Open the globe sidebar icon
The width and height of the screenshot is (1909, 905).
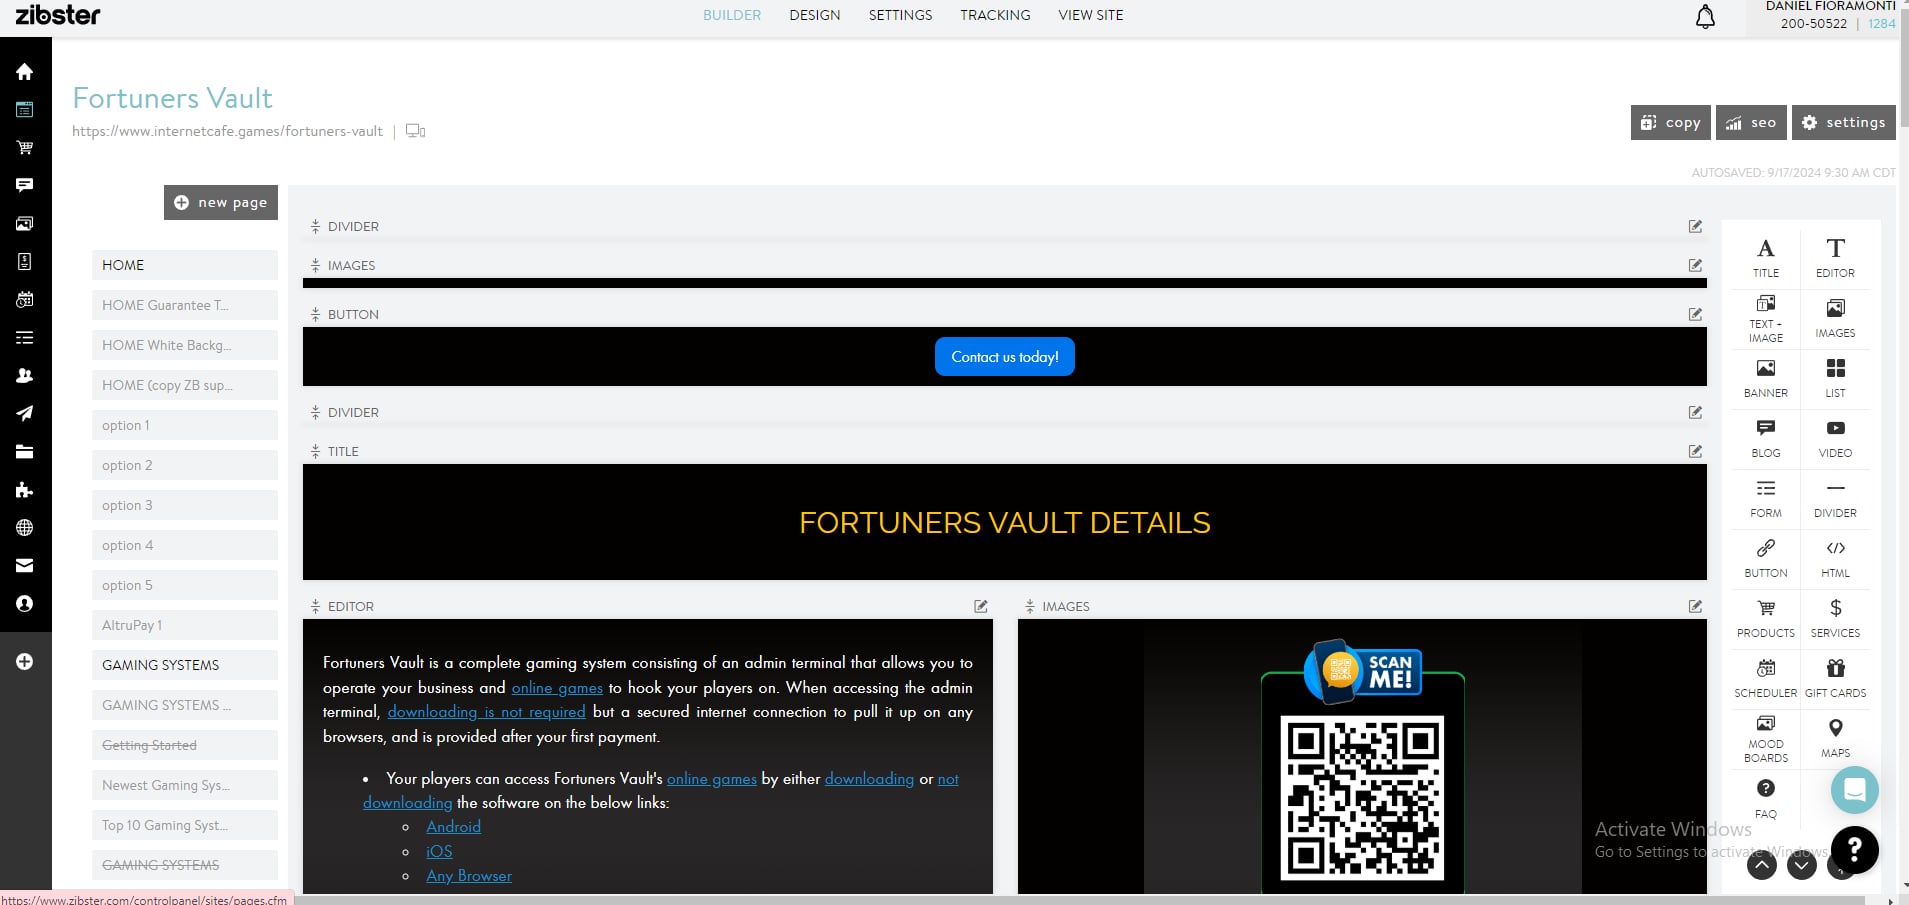coord(25,528)
